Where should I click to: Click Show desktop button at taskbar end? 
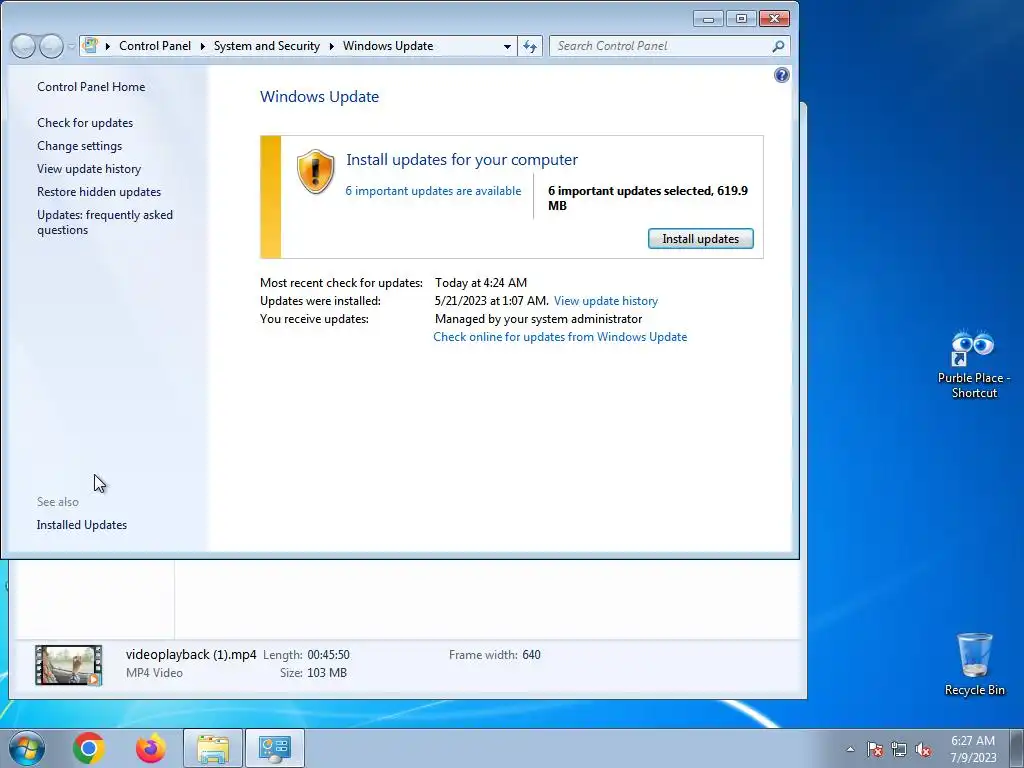(1017, 748)
